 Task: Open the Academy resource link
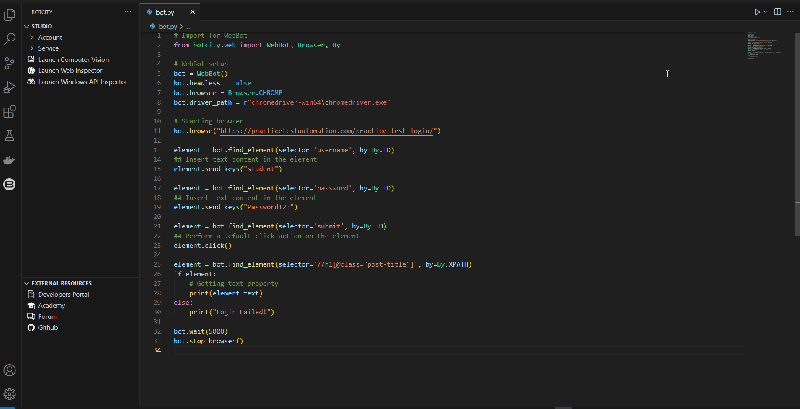(51, 305)
